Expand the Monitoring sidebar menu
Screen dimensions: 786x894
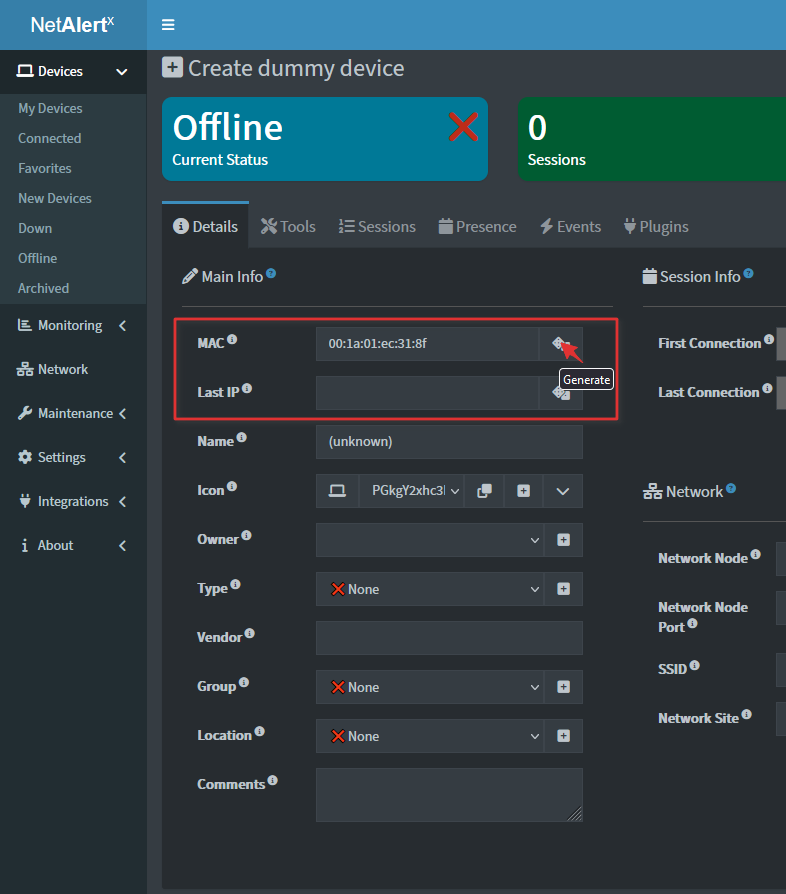tap(72, 325)
